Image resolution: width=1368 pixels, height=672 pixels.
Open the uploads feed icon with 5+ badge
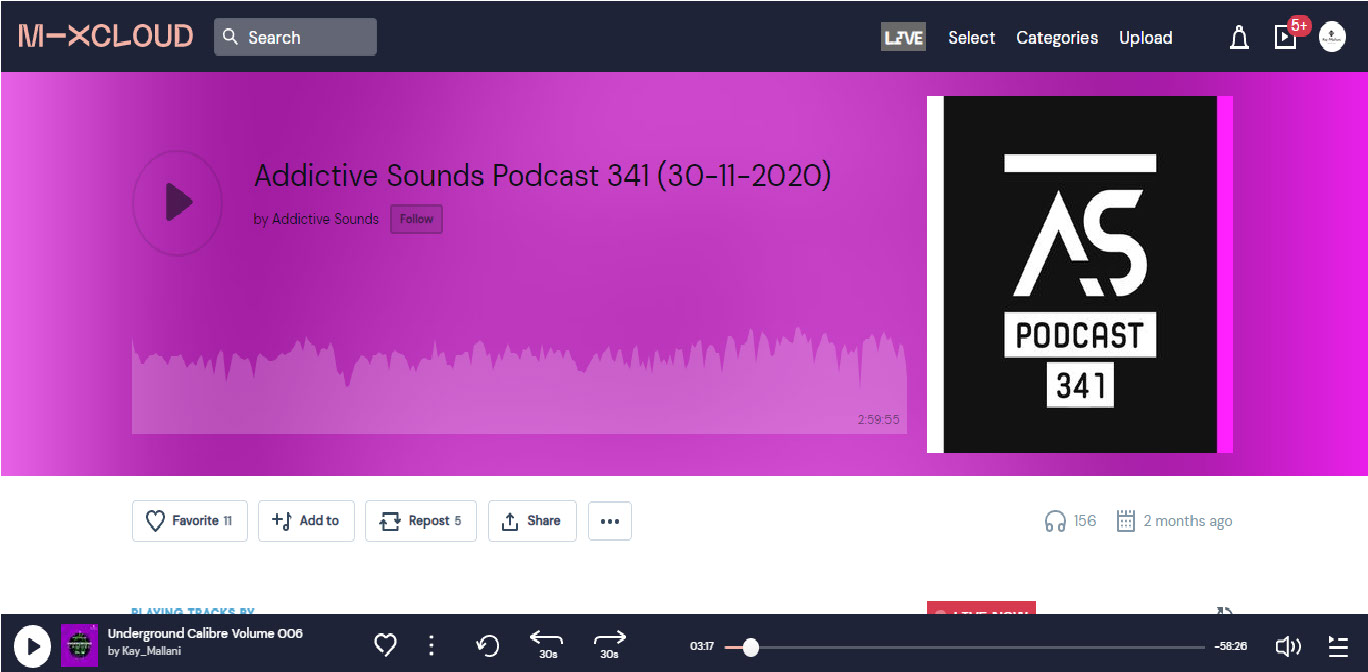pos(1285,37)
